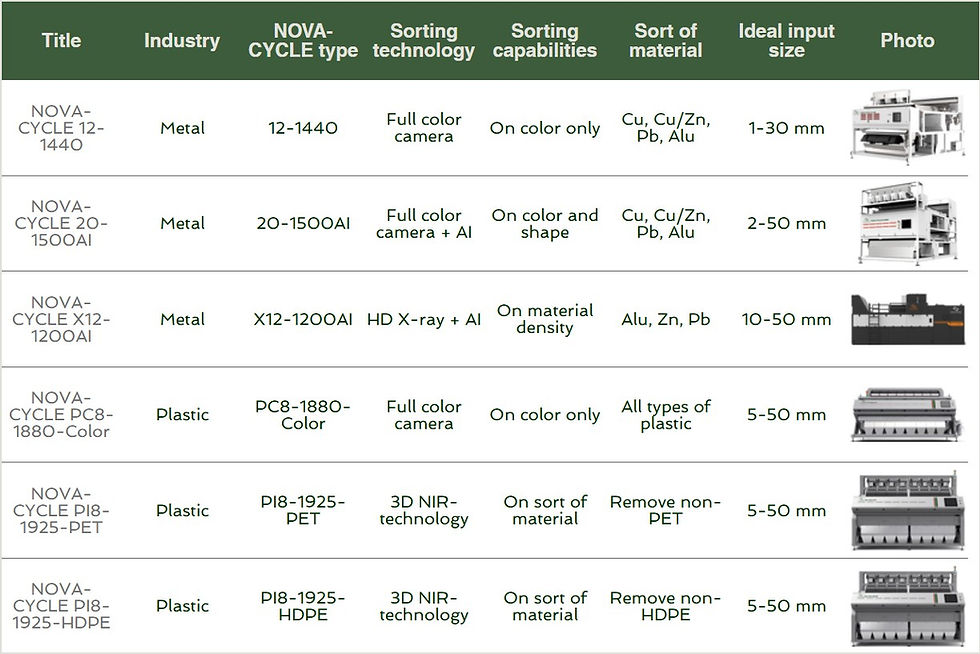Viewport: 980px width, 654px height.
Task: Click the Sorting capabilities header
Action: 544,41
